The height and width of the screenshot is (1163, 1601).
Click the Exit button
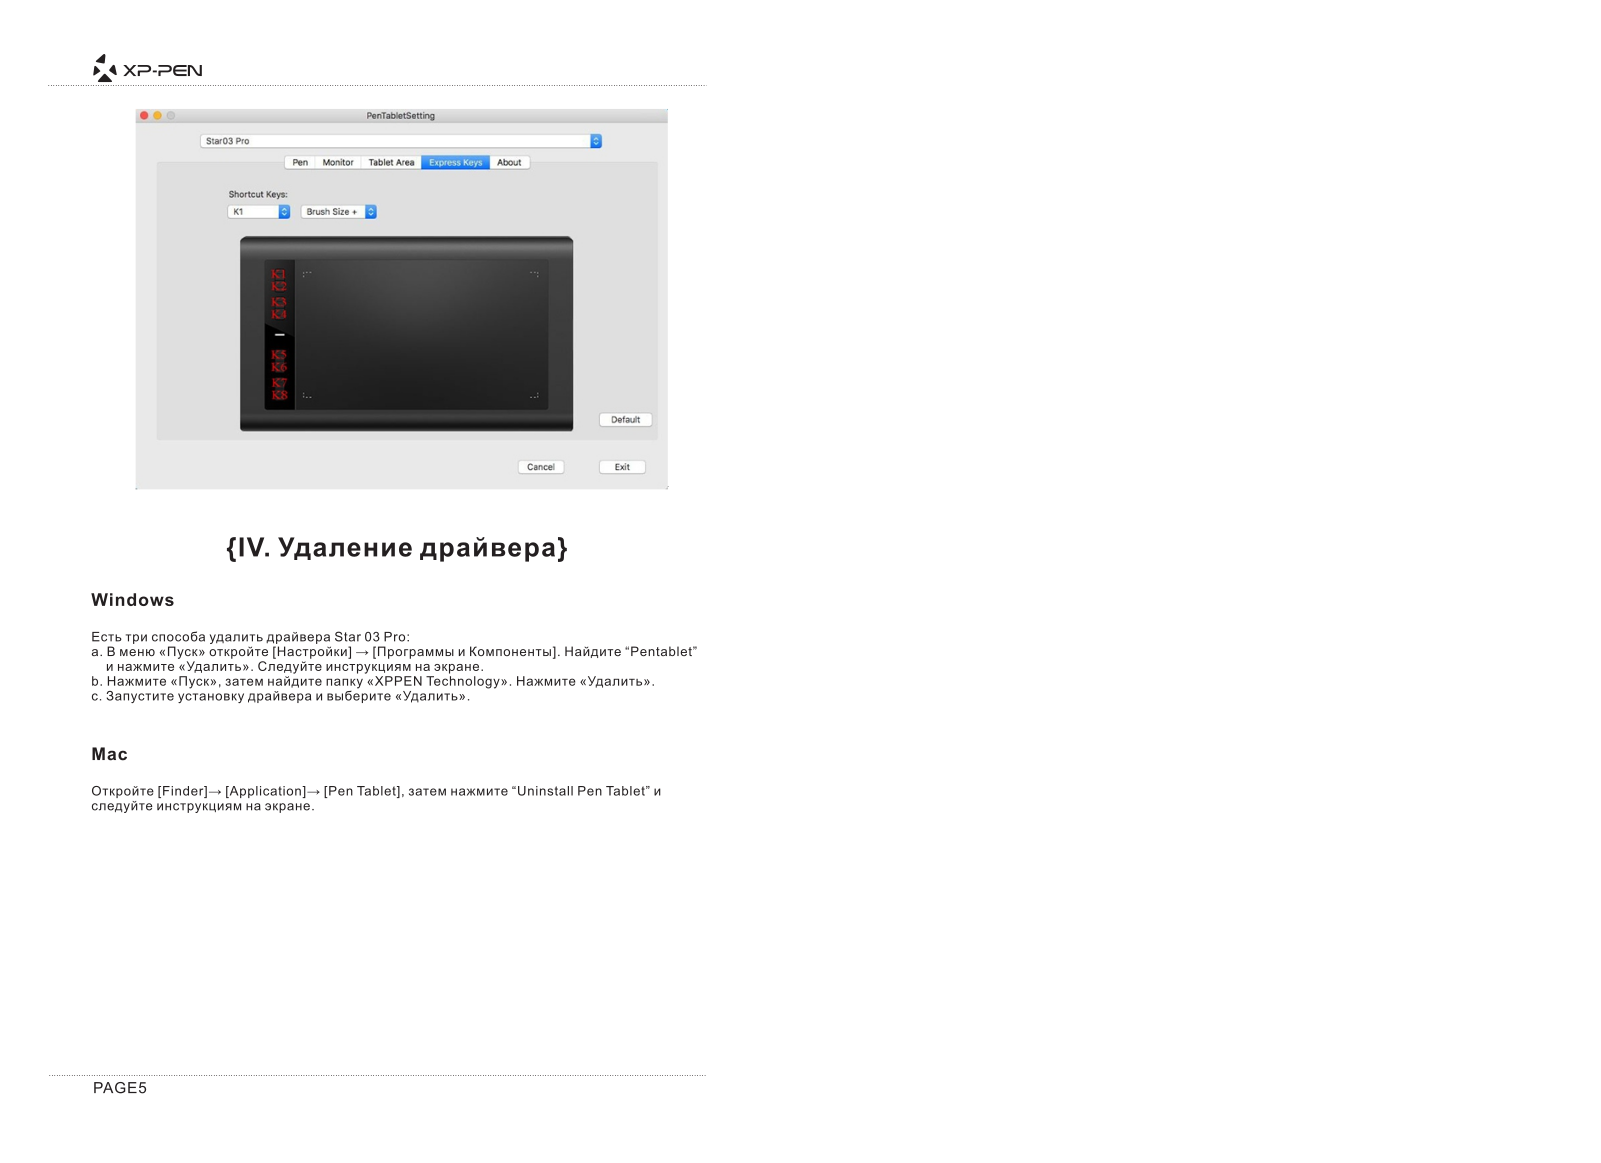point(622,467)
